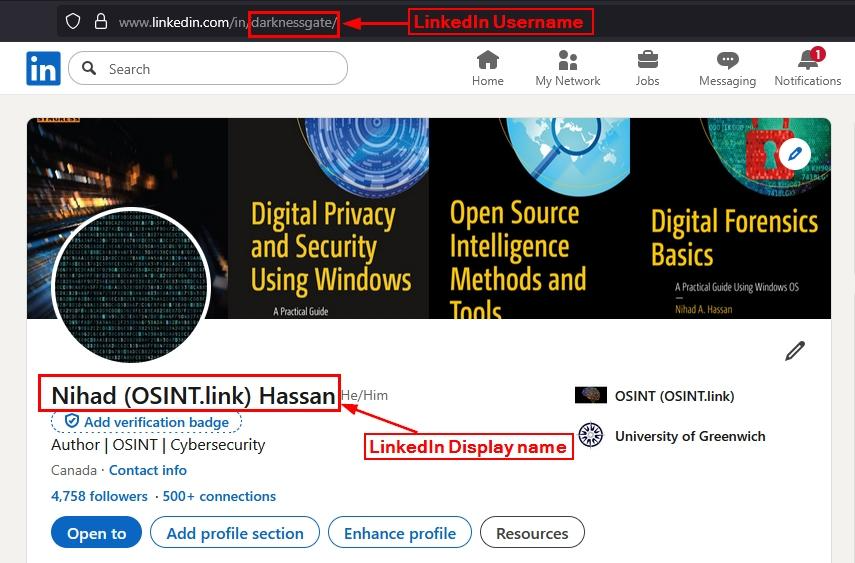Screen dimensions: 855x563
Task: Open Notifications bell icon
Action: pos(808,60)
